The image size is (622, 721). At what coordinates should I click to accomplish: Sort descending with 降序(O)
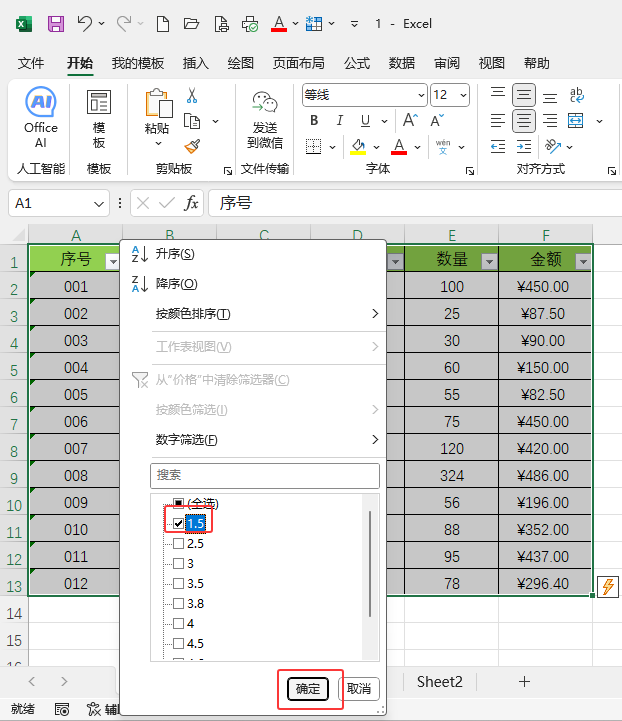click(x=176, y=284)
